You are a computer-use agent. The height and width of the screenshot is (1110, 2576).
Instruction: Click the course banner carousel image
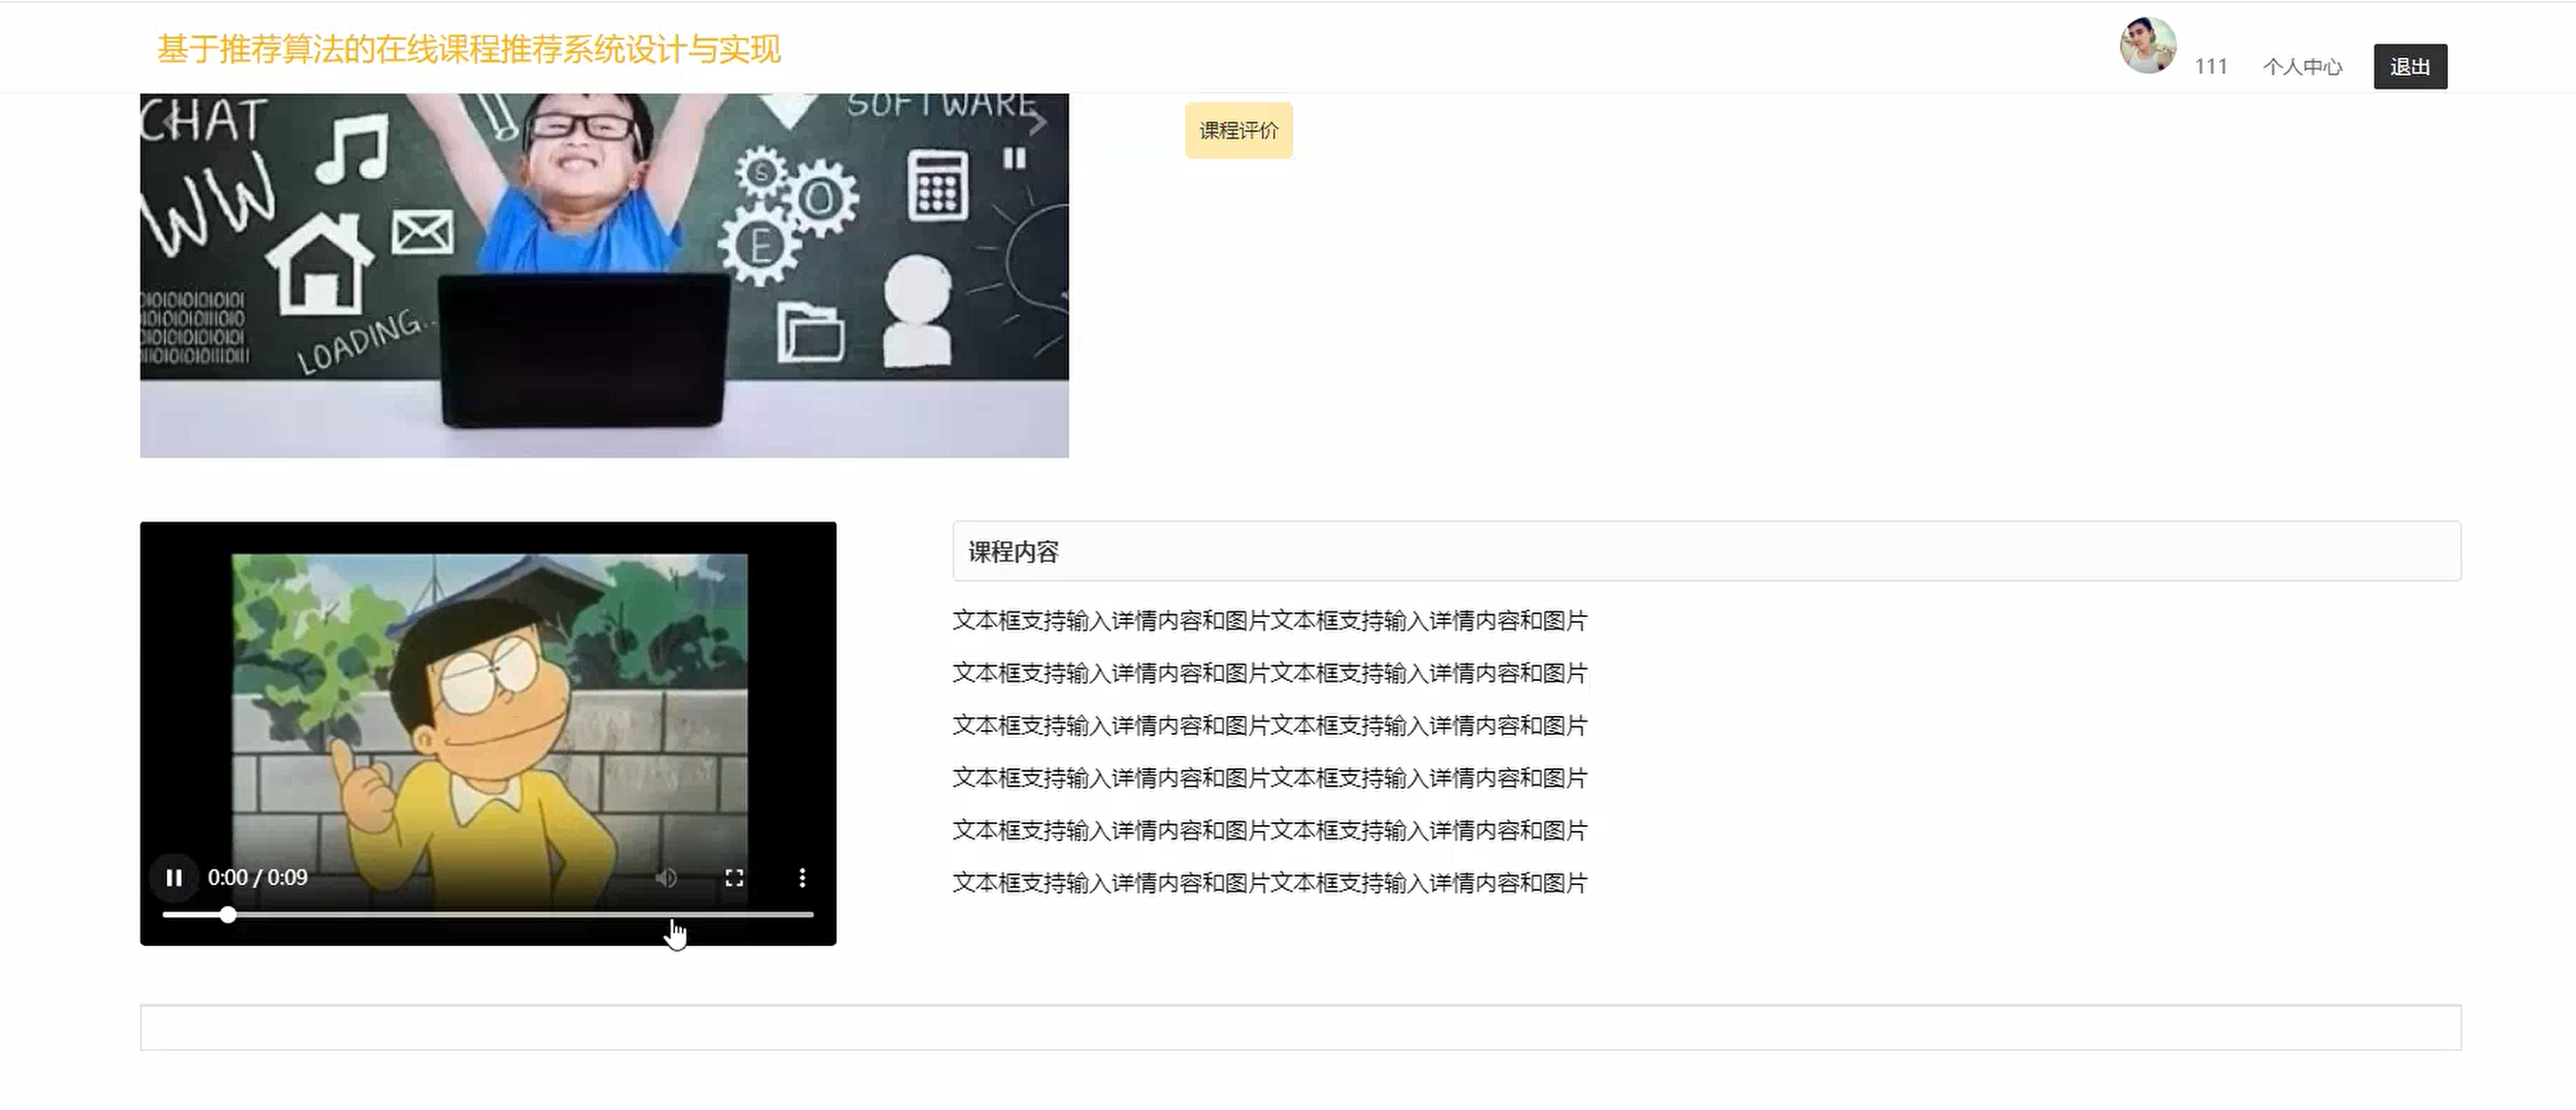[604, 276]
